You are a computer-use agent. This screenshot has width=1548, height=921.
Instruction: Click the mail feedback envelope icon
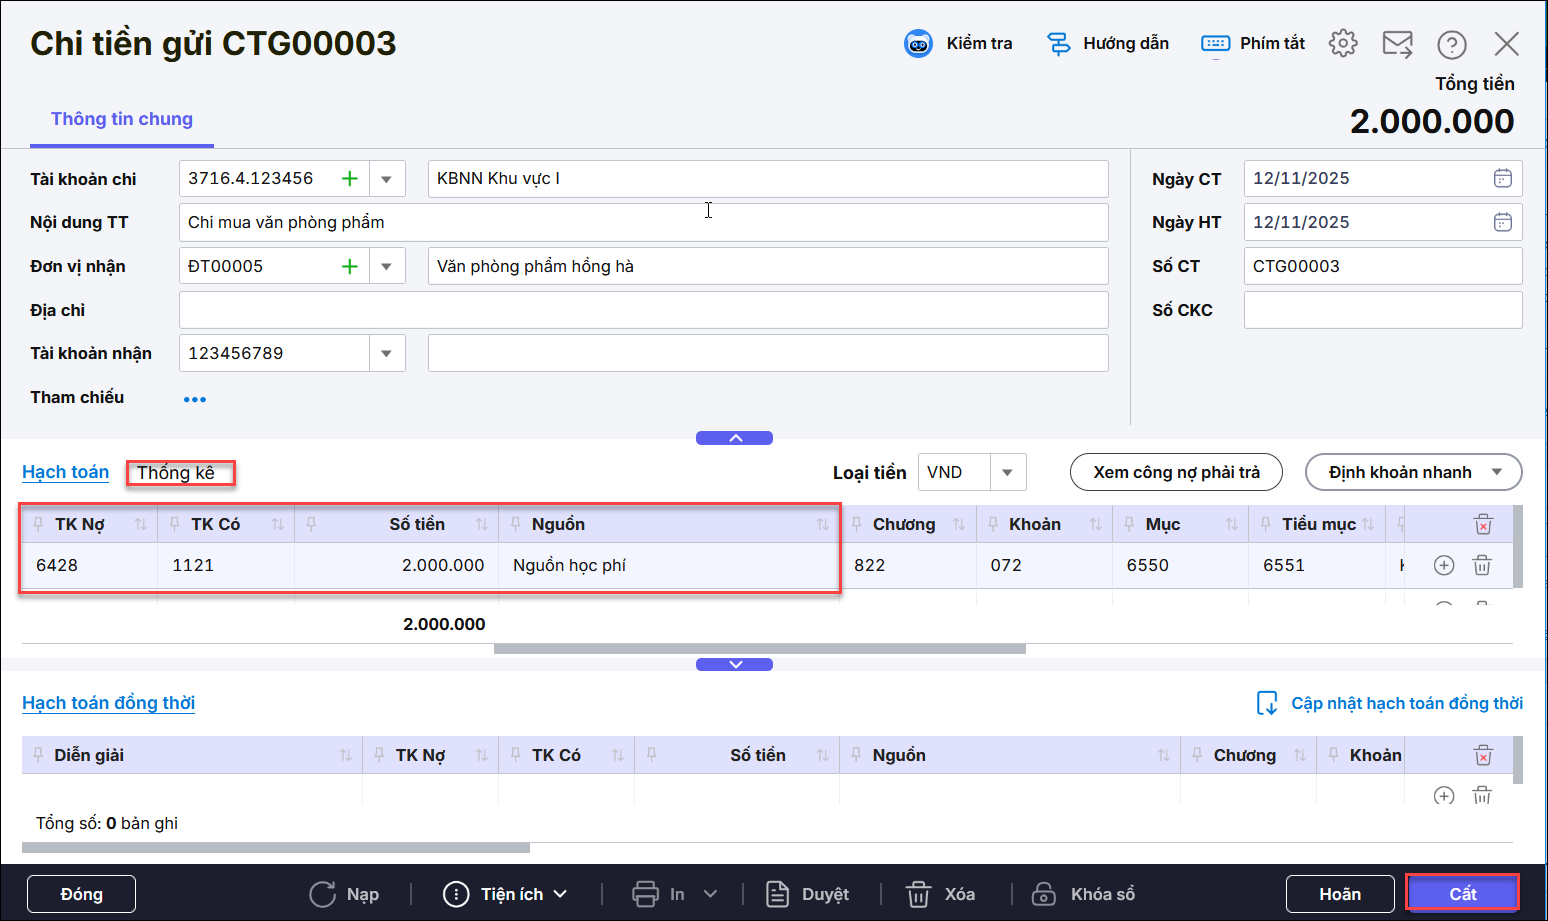click(1397, 44)
